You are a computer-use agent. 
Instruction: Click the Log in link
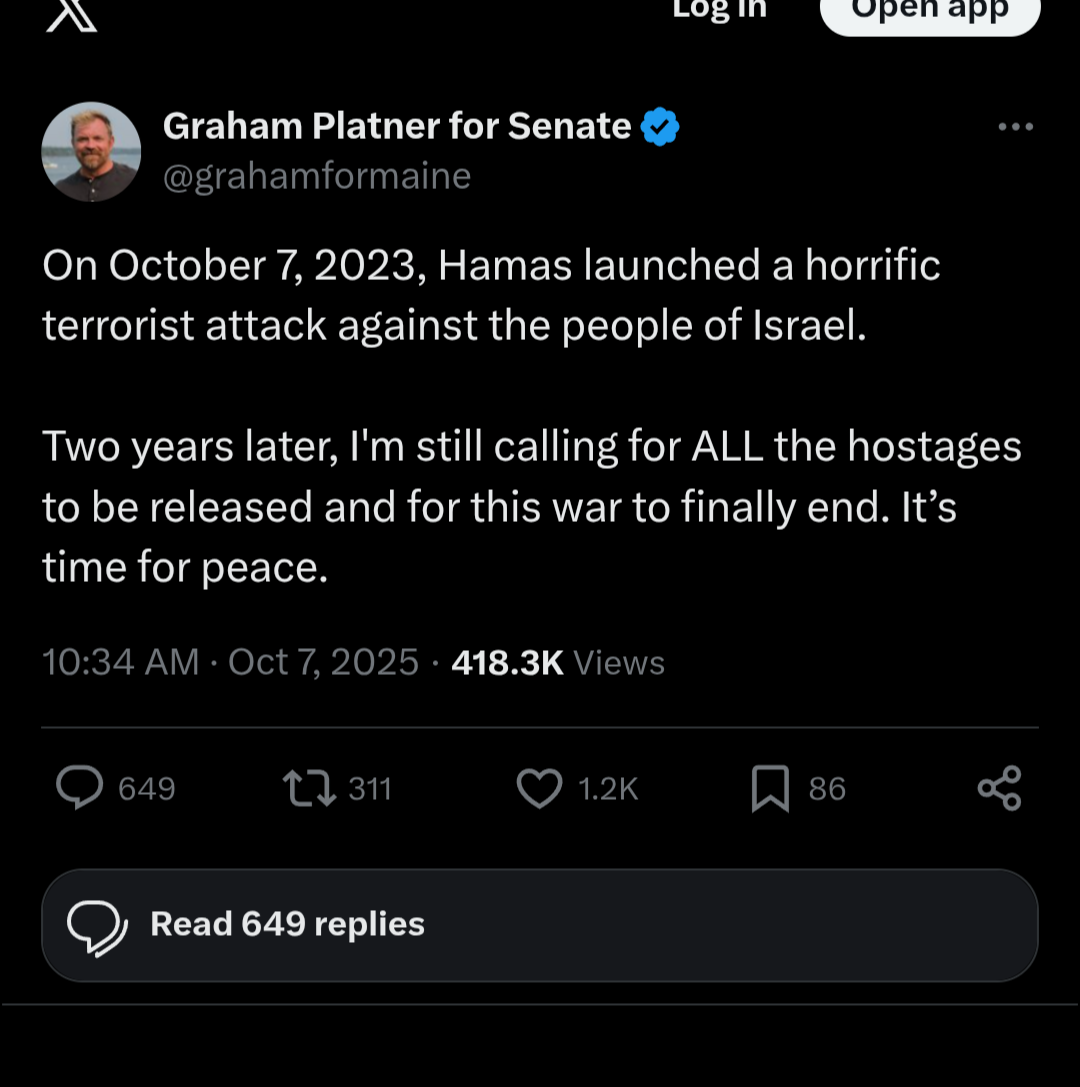pos(719,9)
